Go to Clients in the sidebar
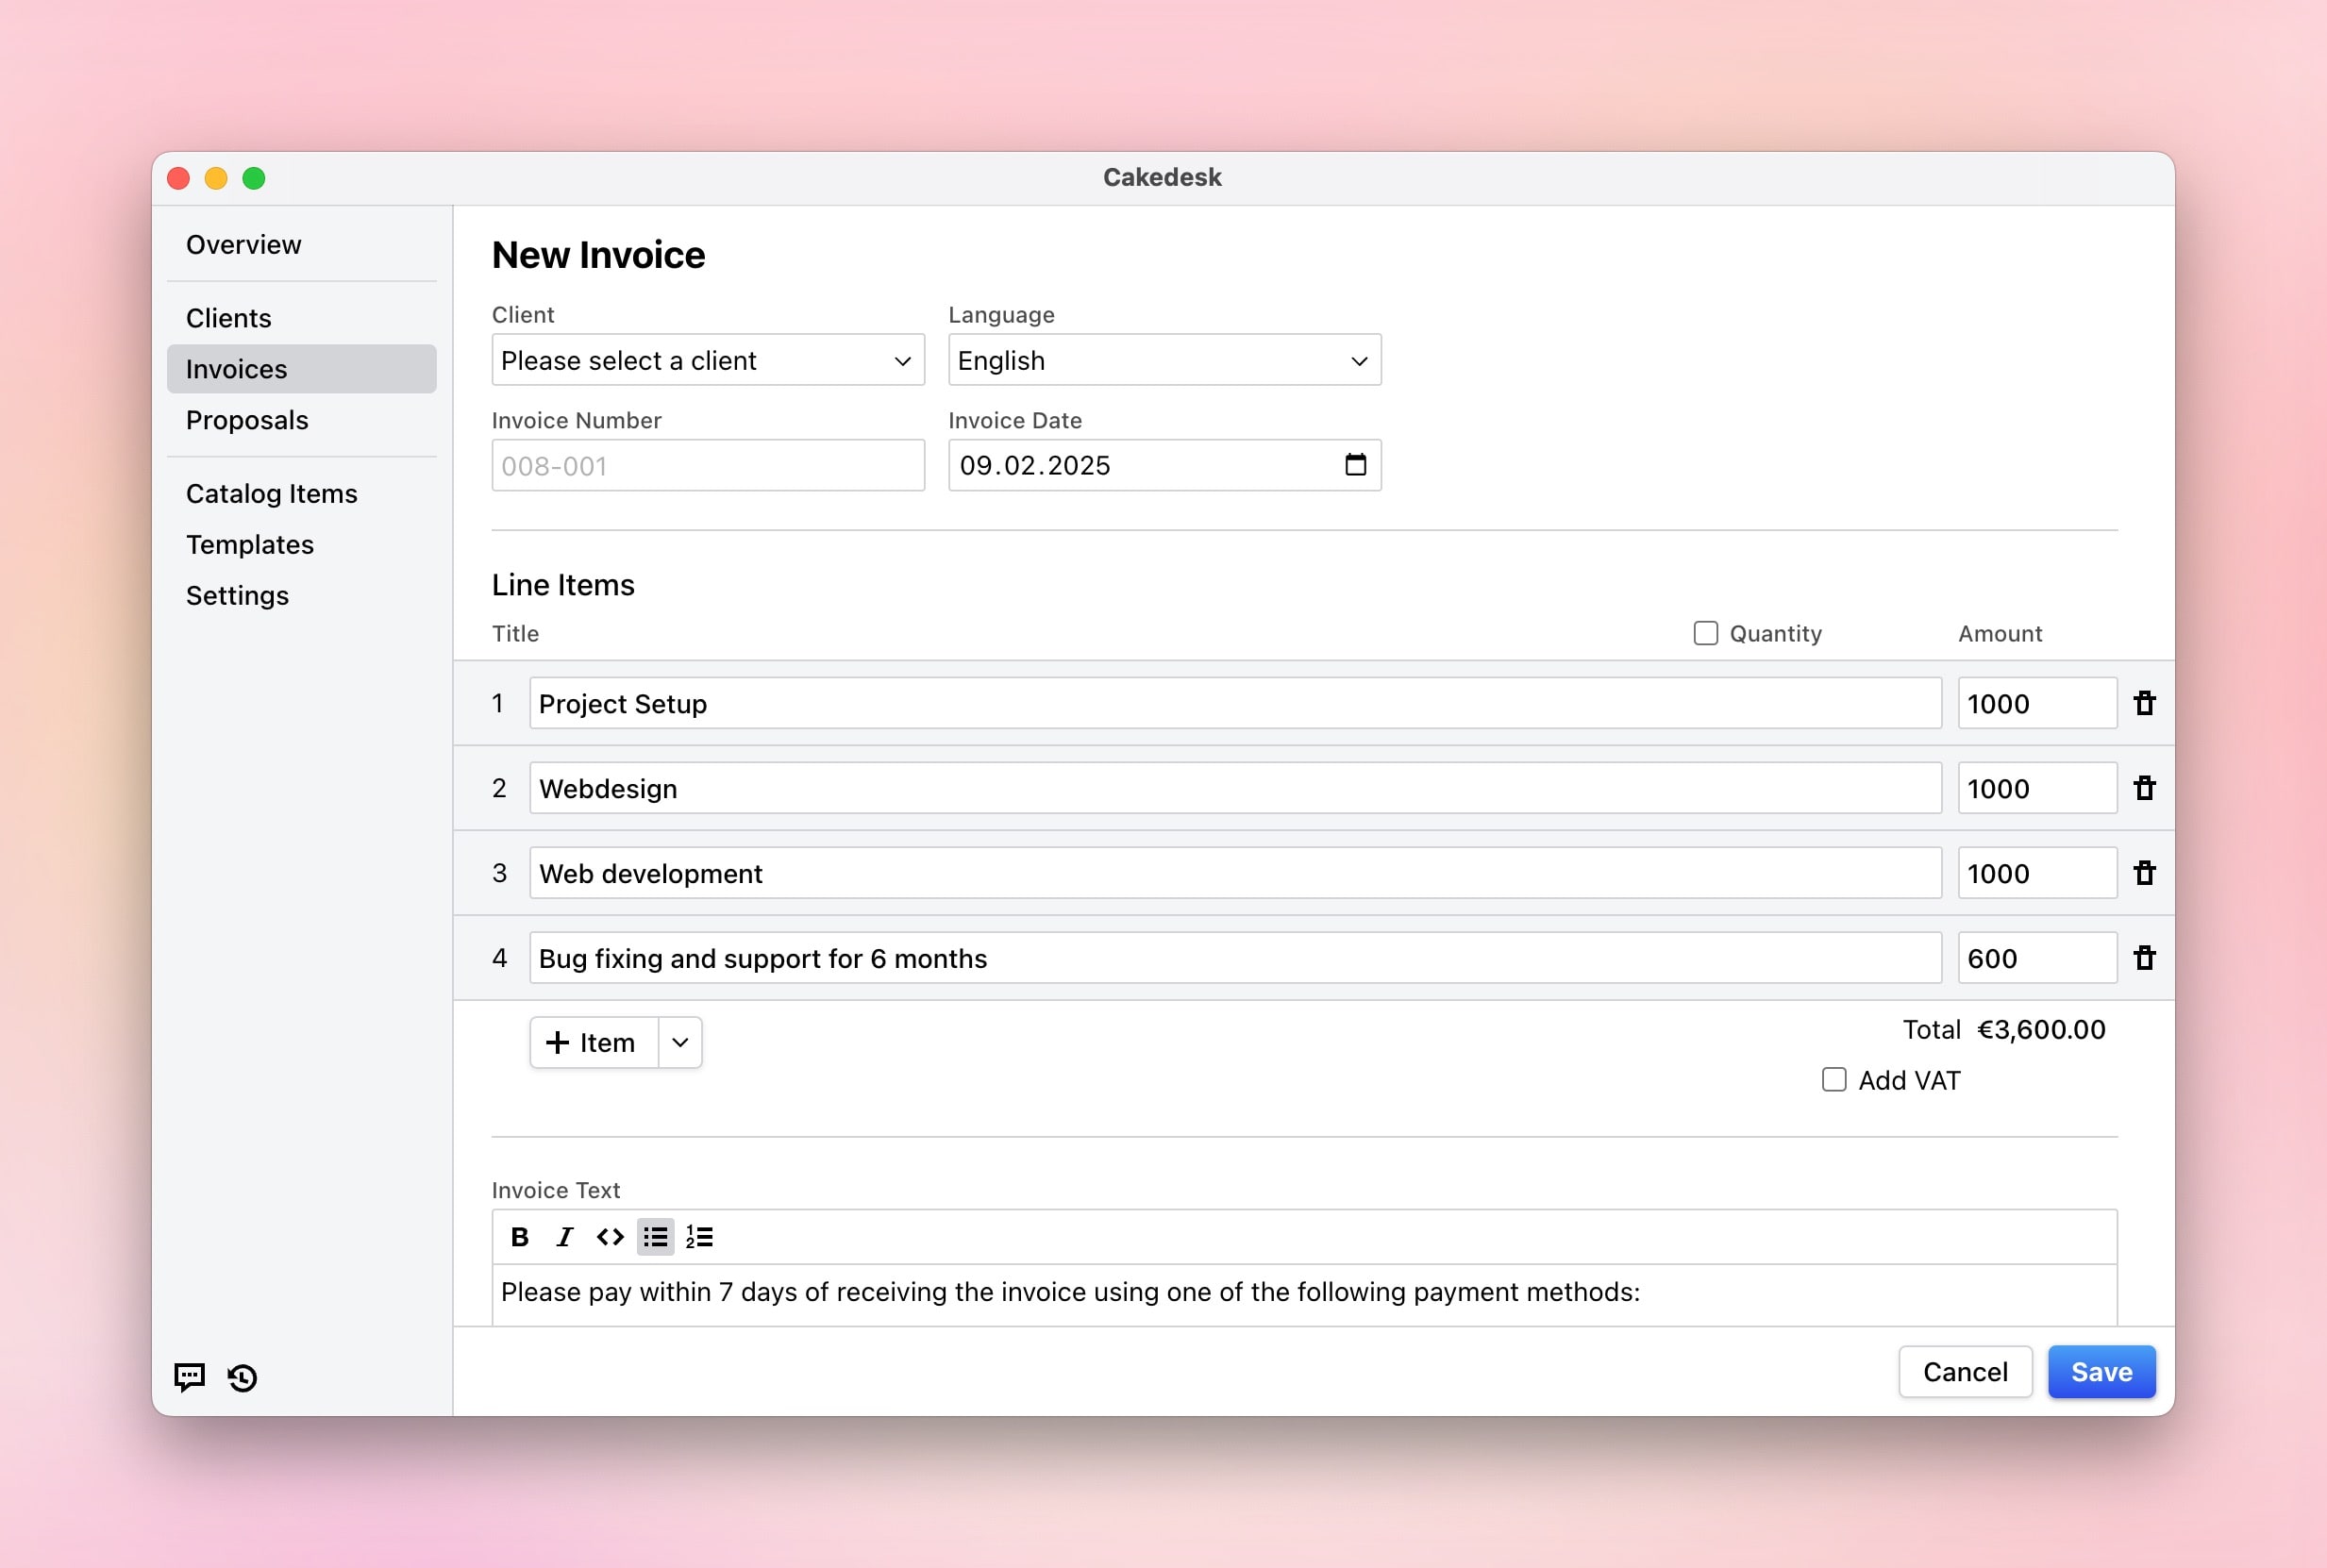This screenshot has height=1568, width=2327. [229, 318]
